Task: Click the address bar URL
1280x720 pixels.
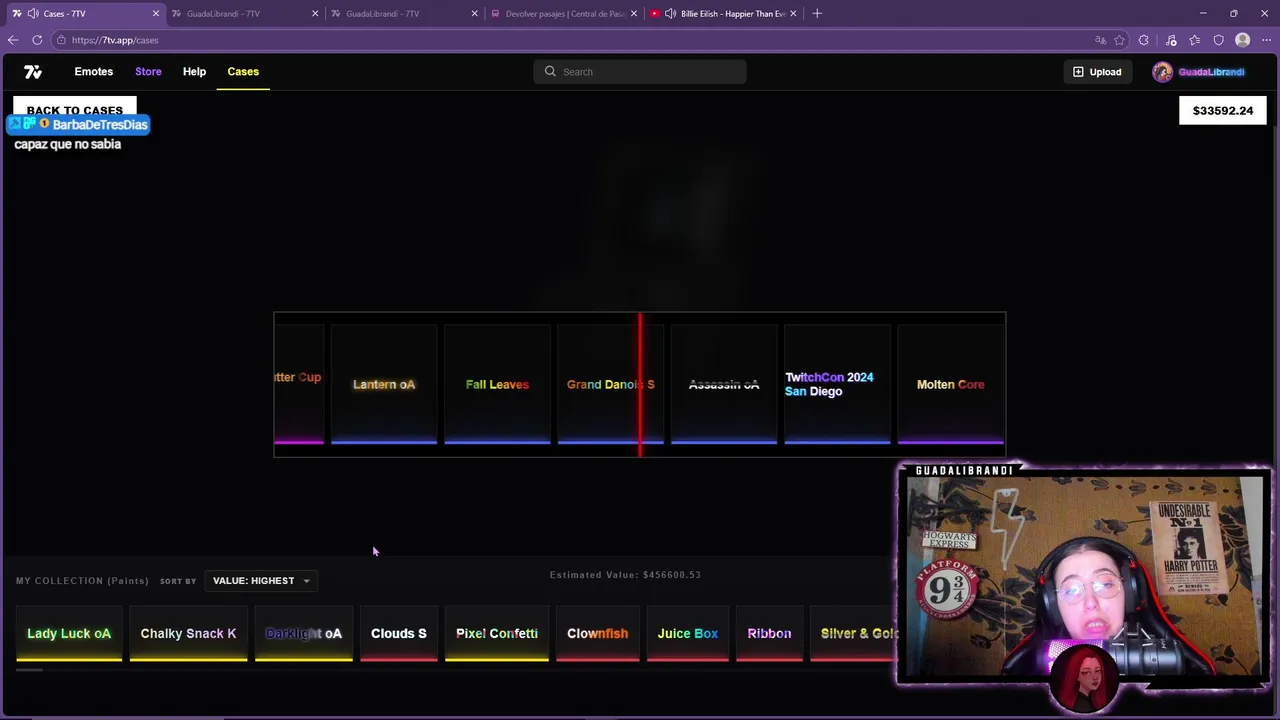Action: [x=115, y=40]
